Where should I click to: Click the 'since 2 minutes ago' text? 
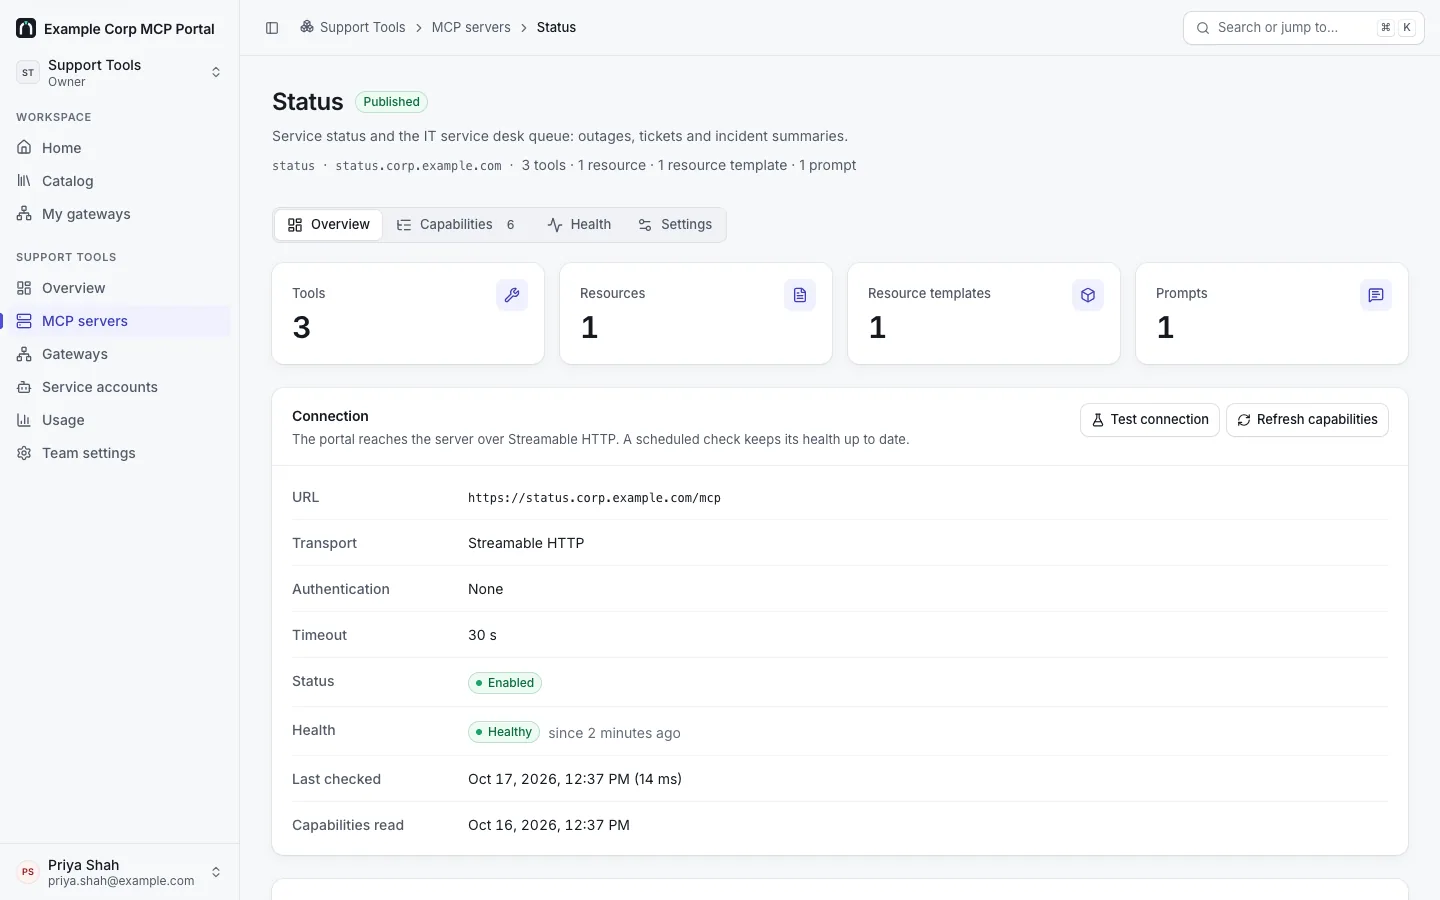tap(614, 733)
